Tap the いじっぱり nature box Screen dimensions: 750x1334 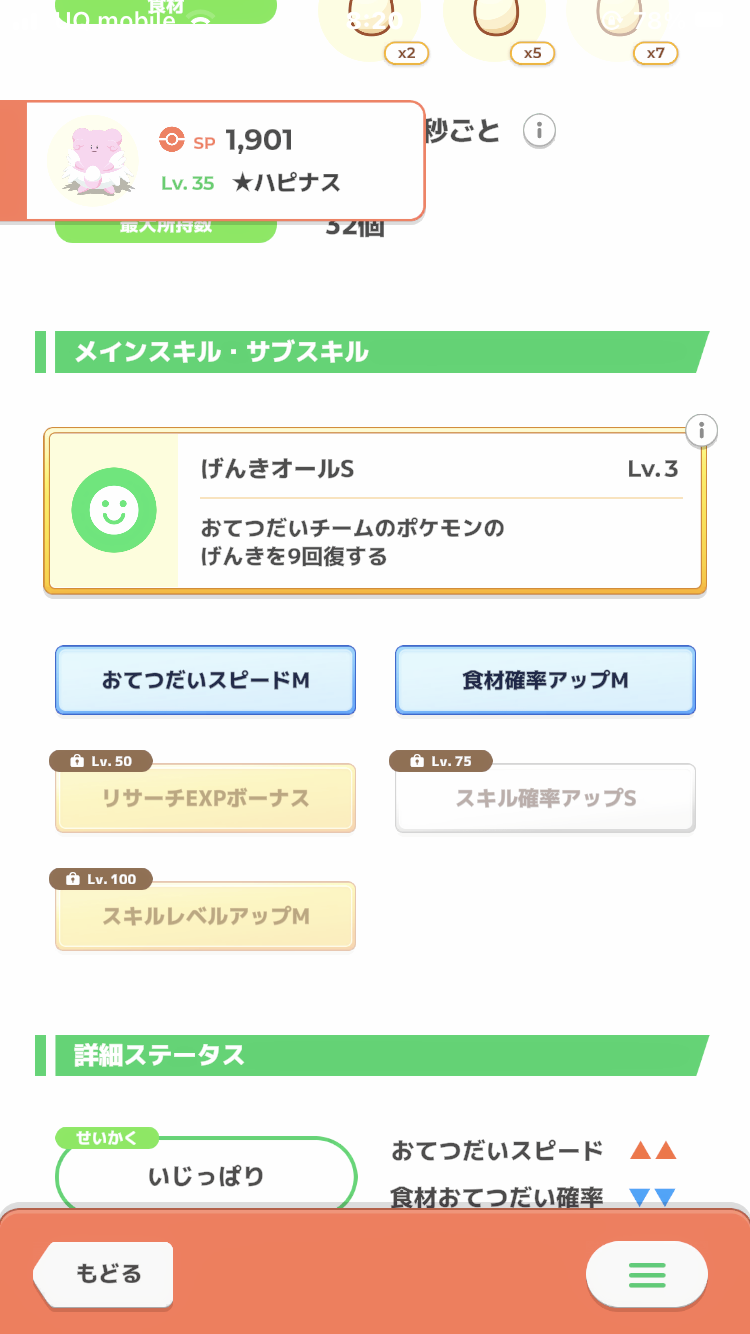206,1176
